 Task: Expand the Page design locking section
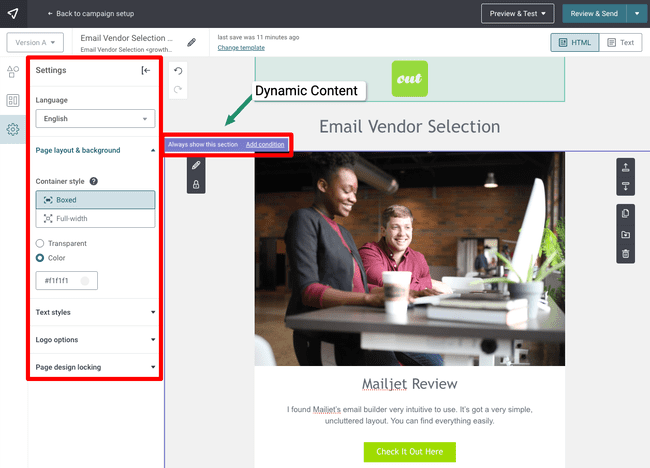point(95,367)
